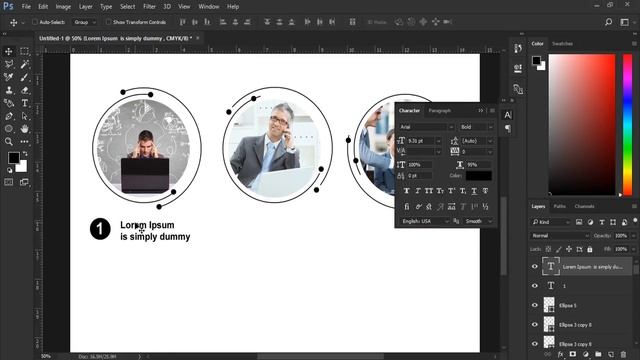Open the Group auto-select dropdown

85,22
